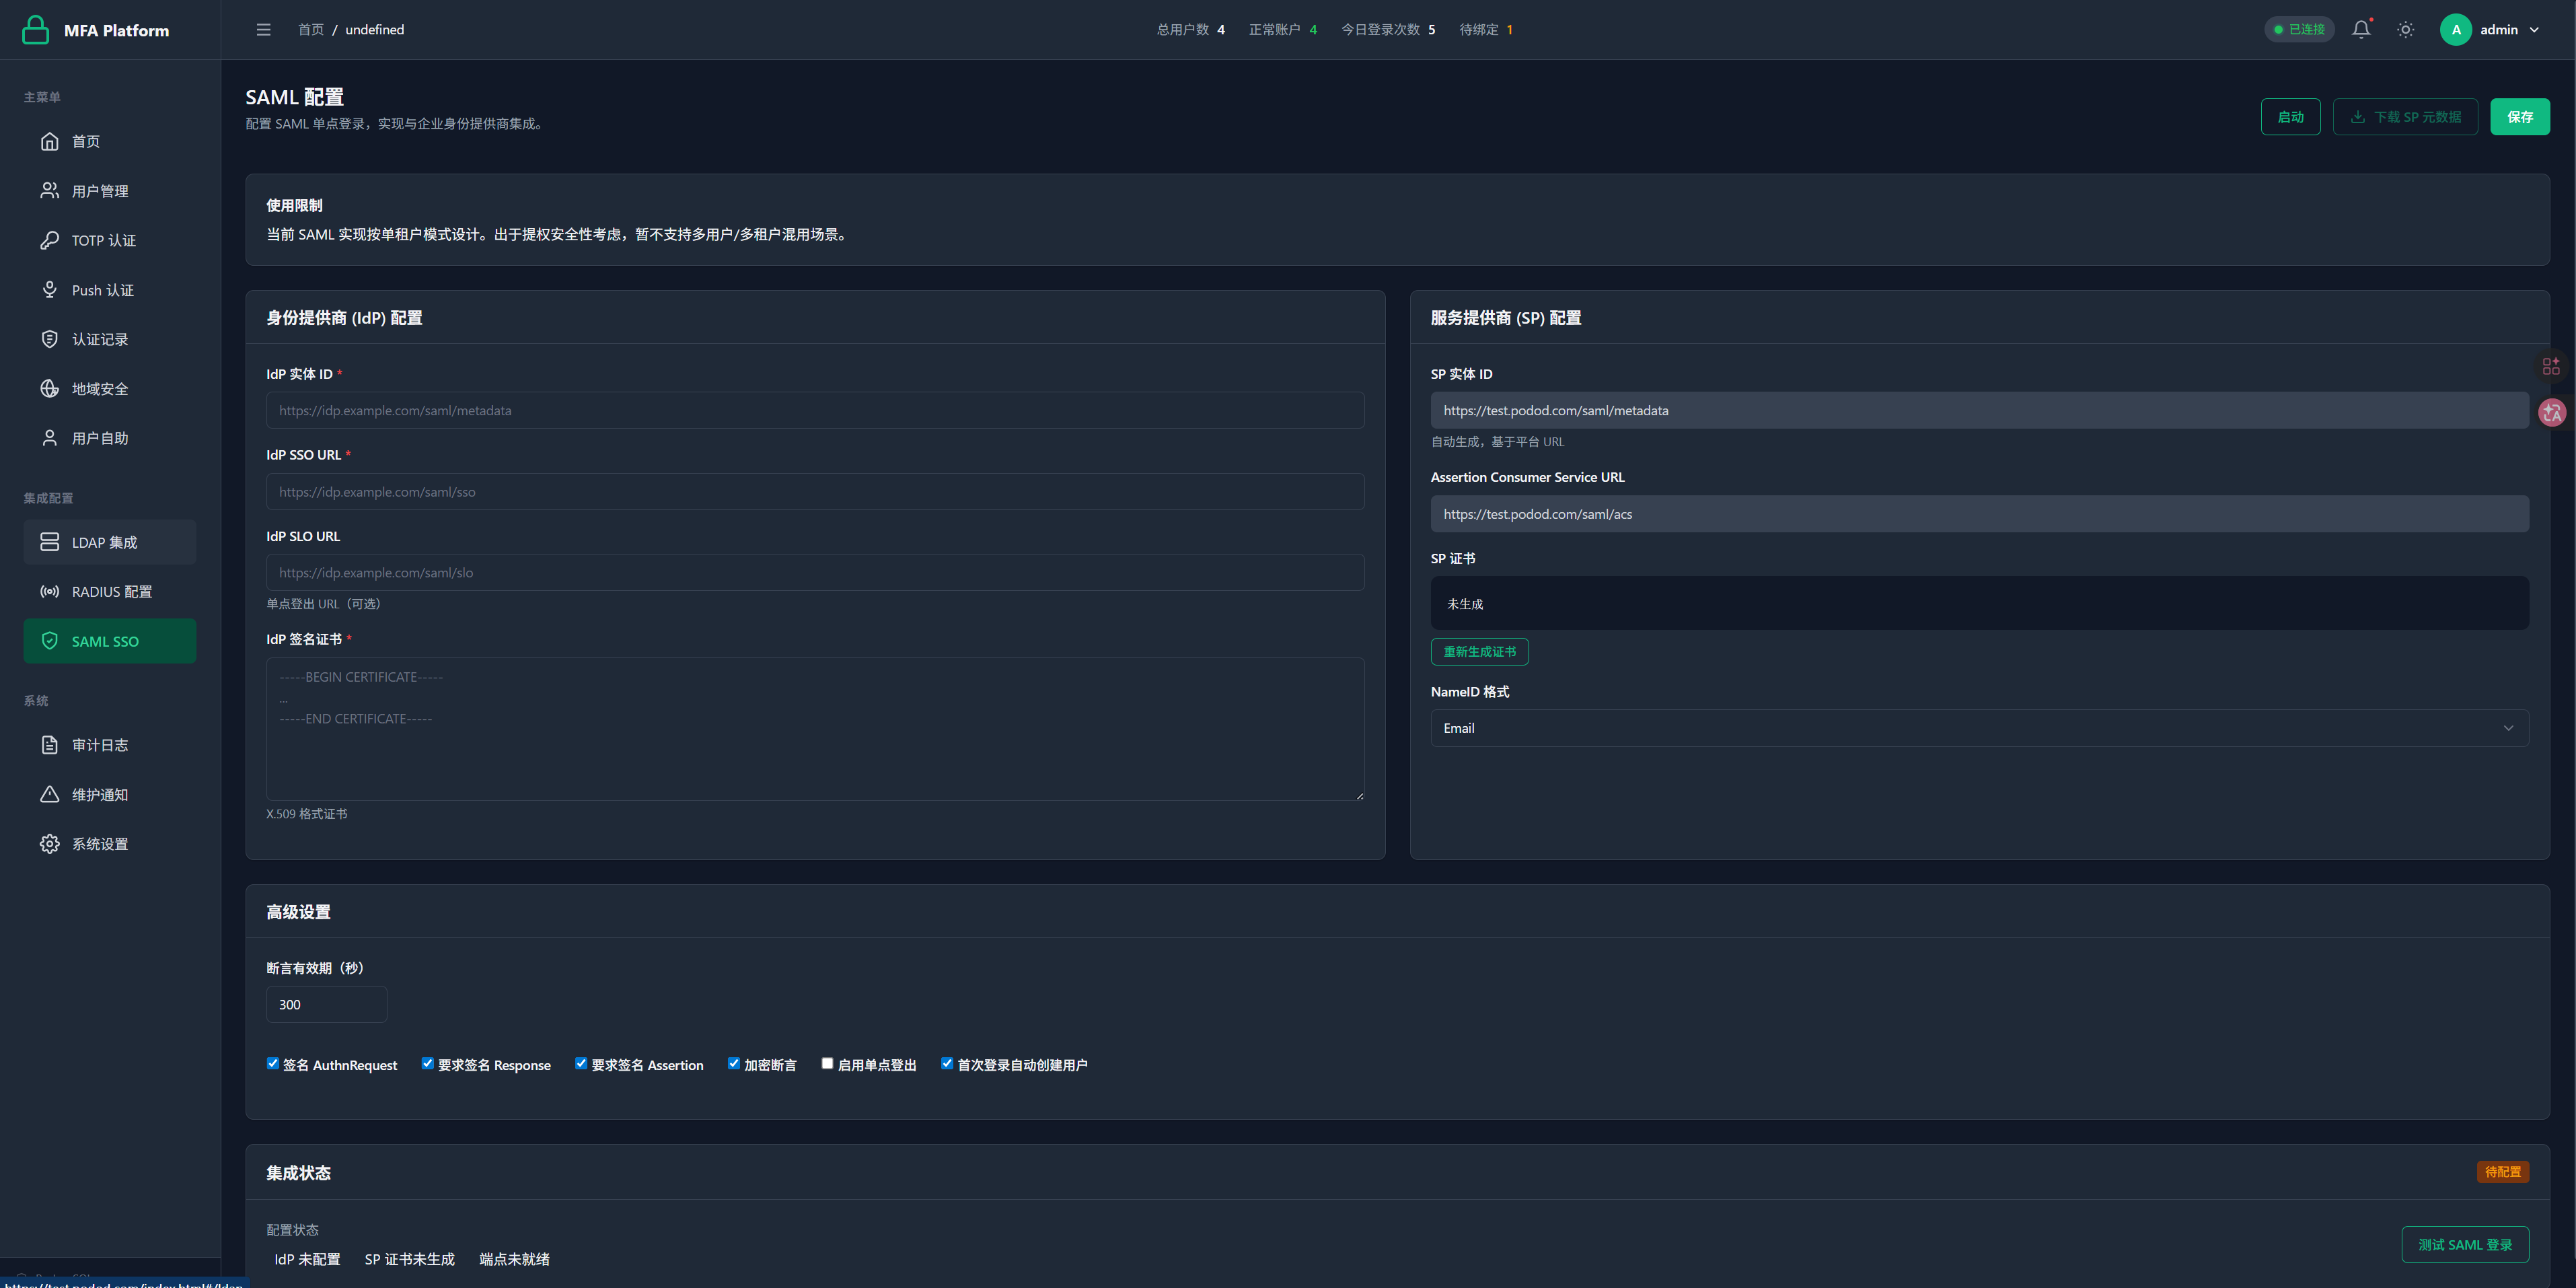Expand the admin account menu chevron

point(2534,30)
